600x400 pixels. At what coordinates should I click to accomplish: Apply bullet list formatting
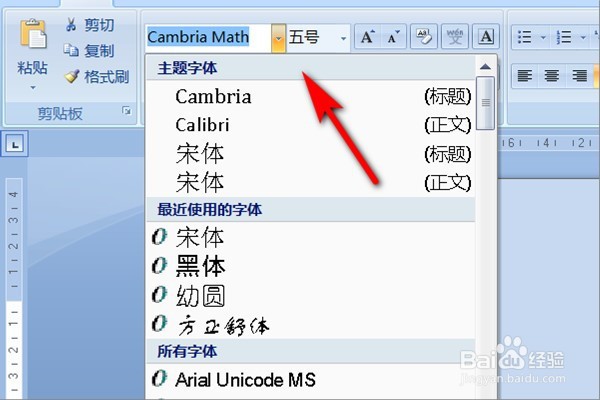[525, 37]
